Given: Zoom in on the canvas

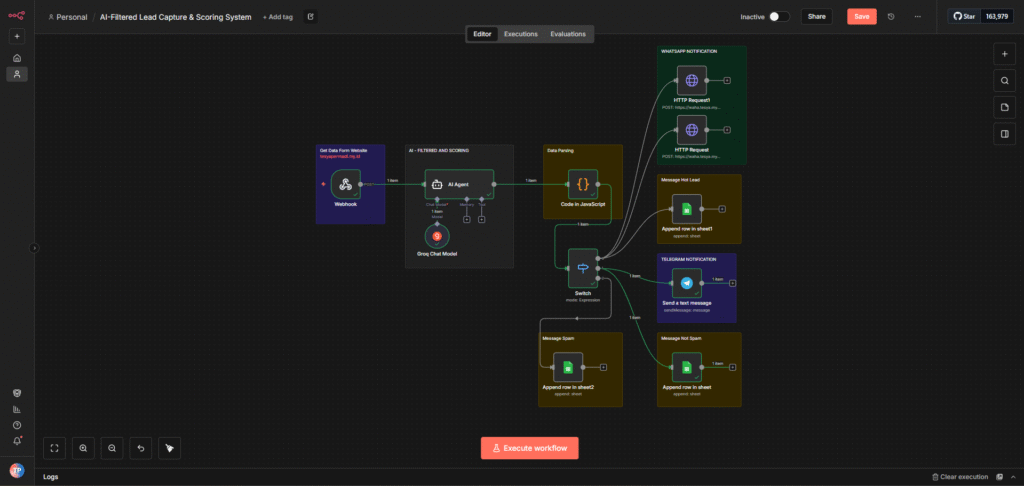Looking at the screenshot, I should [83, 448].
